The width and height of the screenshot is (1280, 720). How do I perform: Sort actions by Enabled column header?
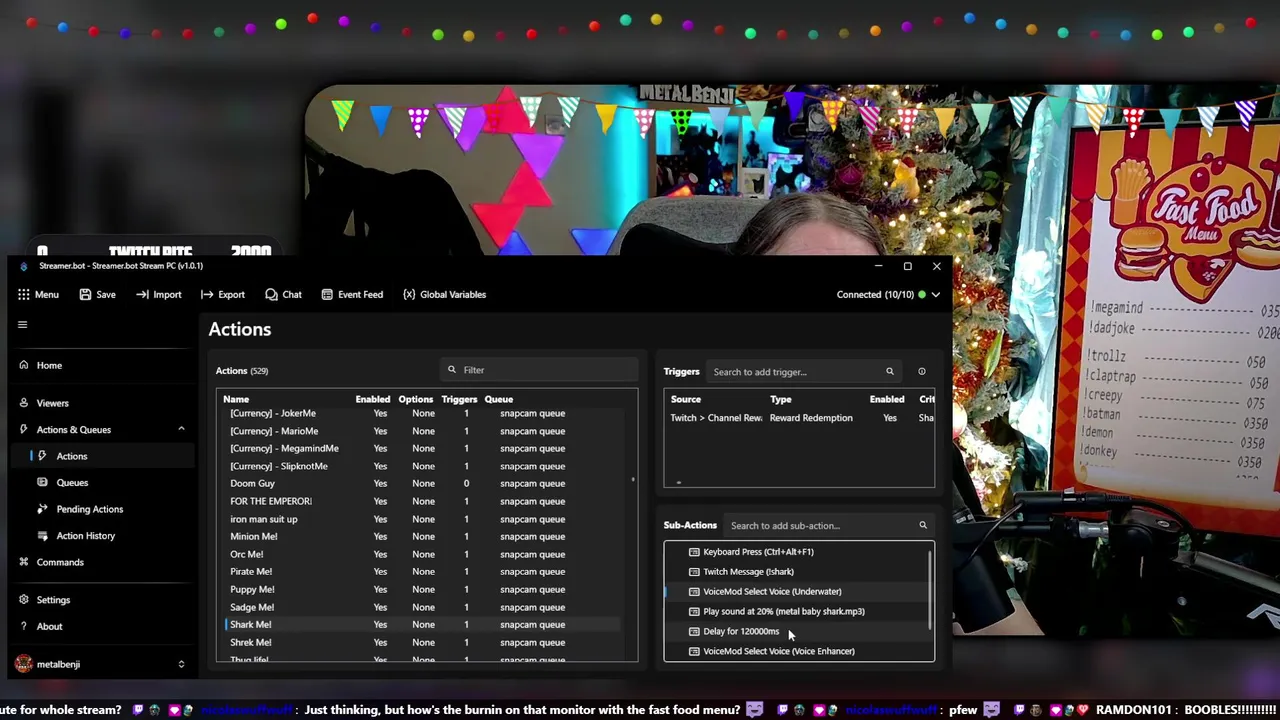(x=373, y=399)
